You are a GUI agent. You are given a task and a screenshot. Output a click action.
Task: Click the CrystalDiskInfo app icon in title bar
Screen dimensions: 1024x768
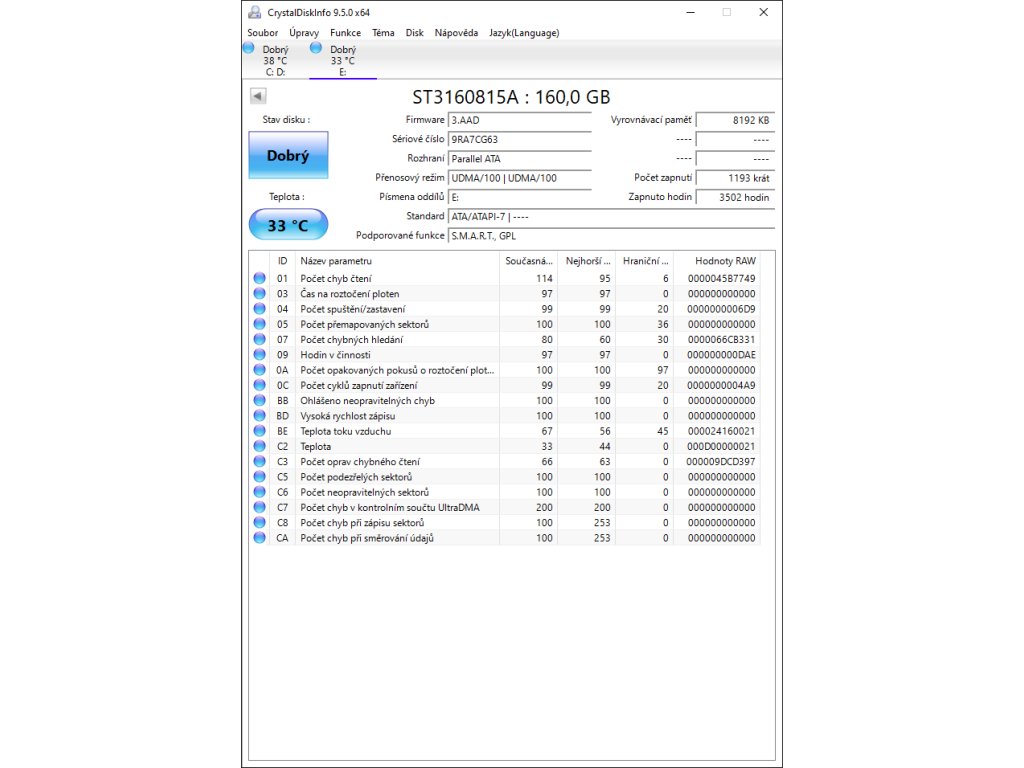pos(255,13)
